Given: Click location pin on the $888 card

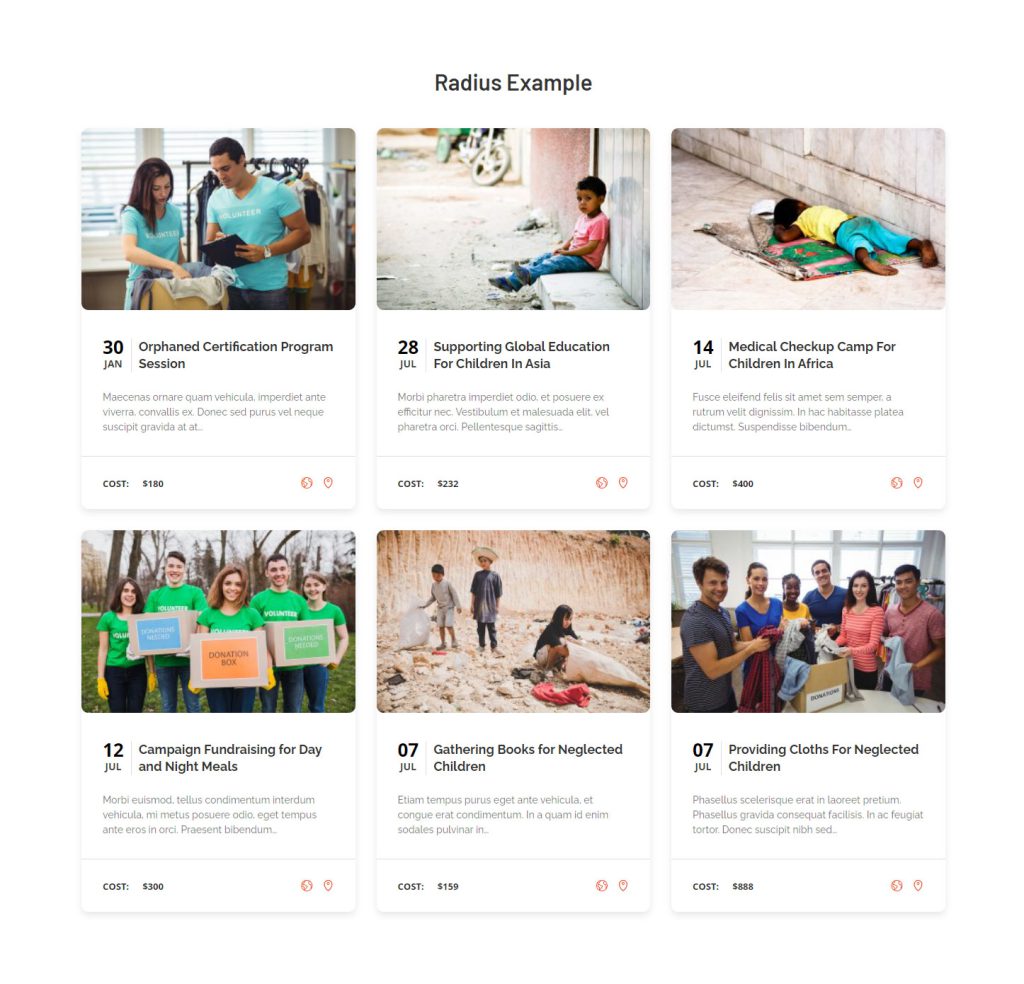Looking at the screenshot, I should pos(918,886).
